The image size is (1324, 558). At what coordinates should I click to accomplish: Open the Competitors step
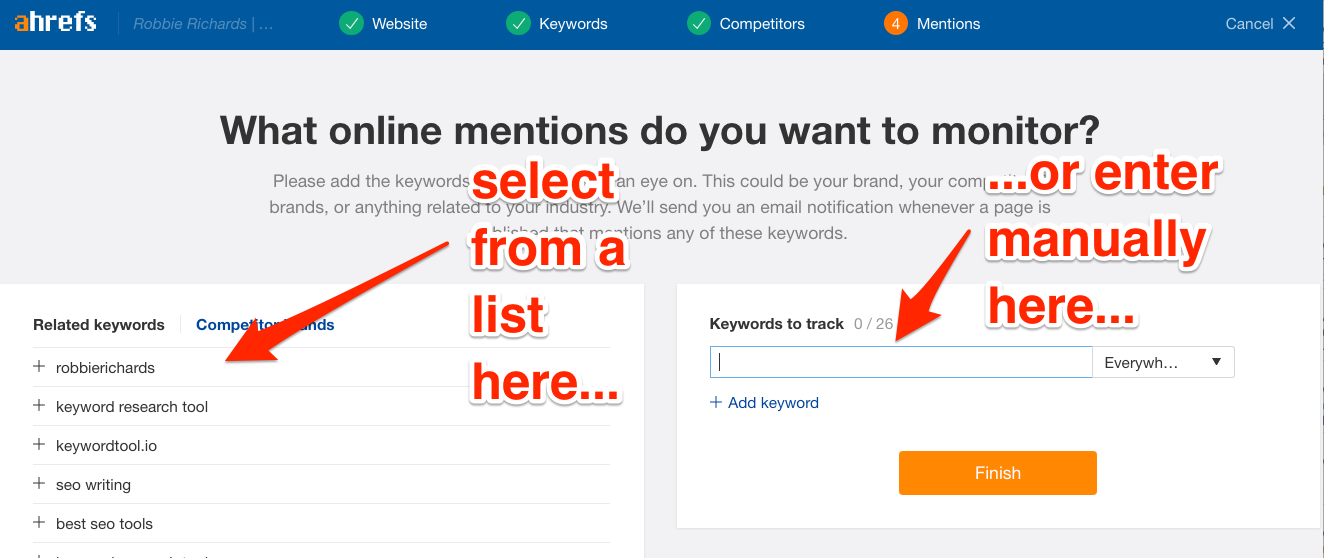pos(762,23)
